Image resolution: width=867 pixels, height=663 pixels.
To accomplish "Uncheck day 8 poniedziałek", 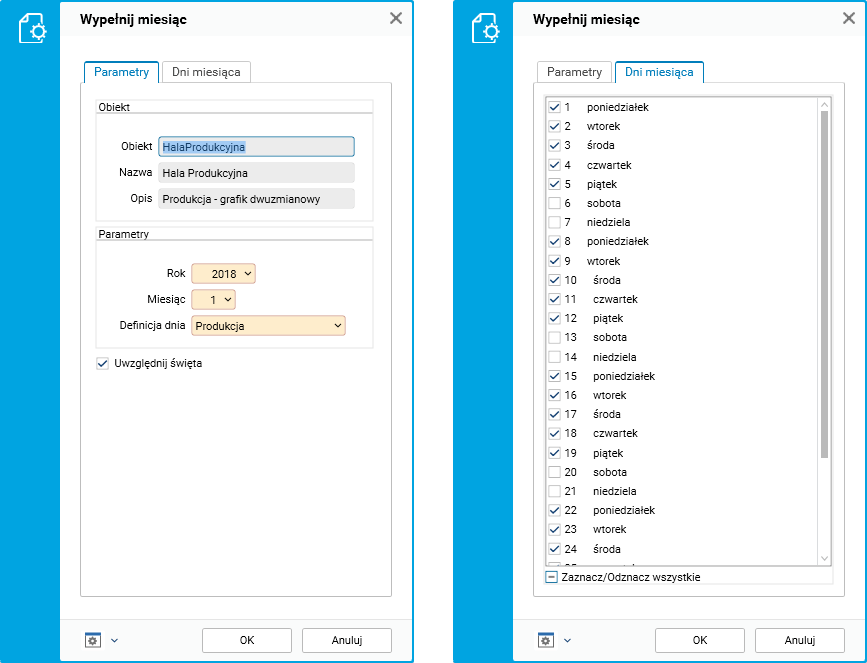I will [x=554, y=241].
